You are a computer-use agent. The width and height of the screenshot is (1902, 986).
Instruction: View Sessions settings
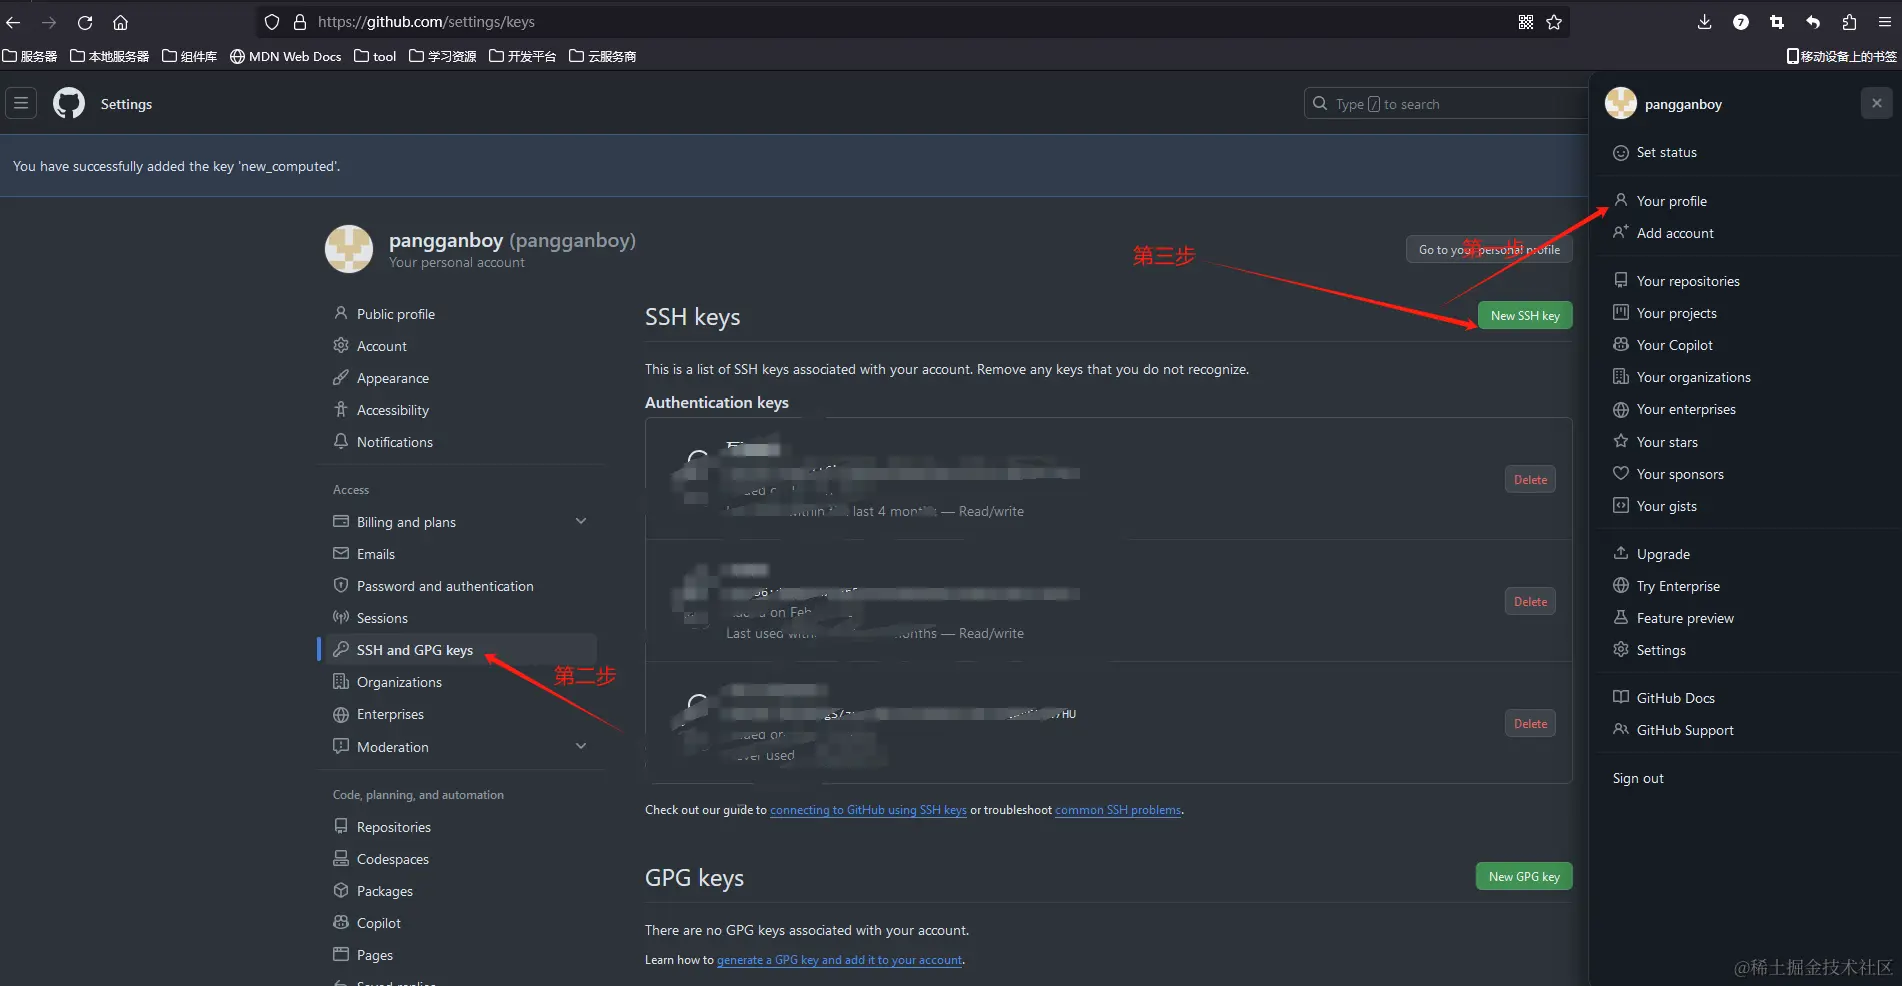click(382, 618)
